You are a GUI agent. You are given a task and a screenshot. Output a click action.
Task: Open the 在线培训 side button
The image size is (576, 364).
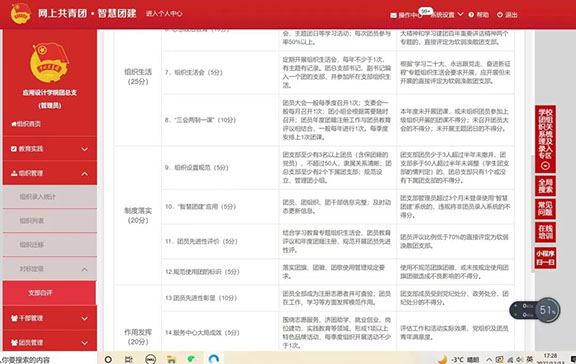coord(545,232)
